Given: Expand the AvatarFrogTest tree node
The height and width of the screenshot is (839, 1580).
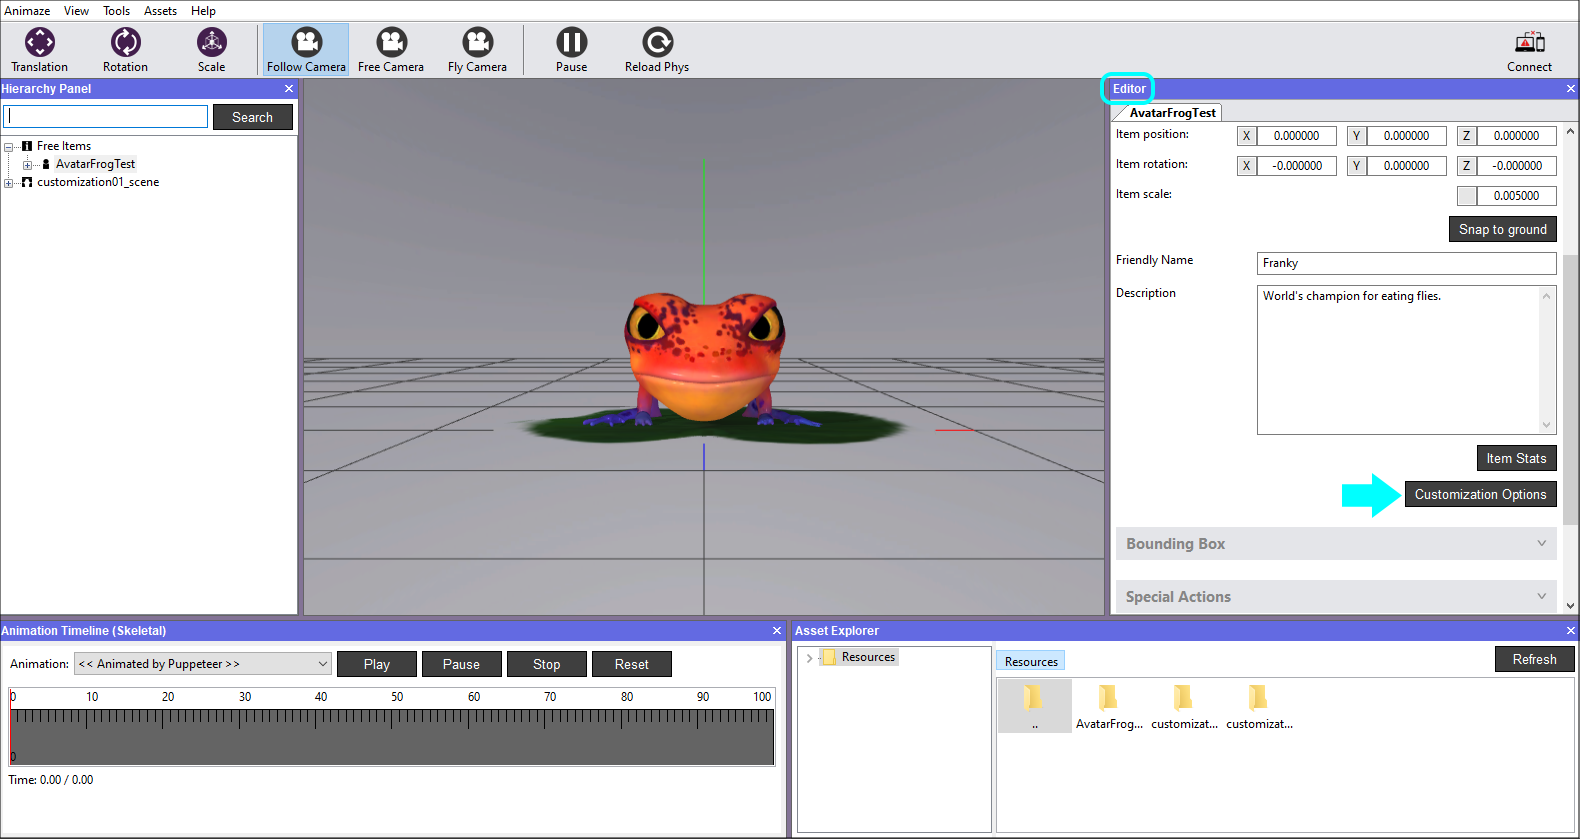Looking at the screenshot, I should [x=28, y=165].
